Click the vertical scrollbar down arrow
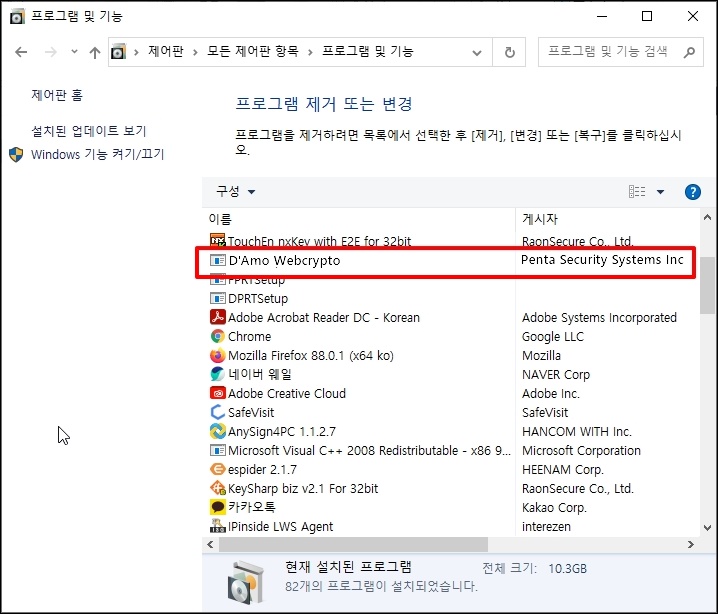The width and height of the screenshot is (718, 614). click(x=707, y=528)
